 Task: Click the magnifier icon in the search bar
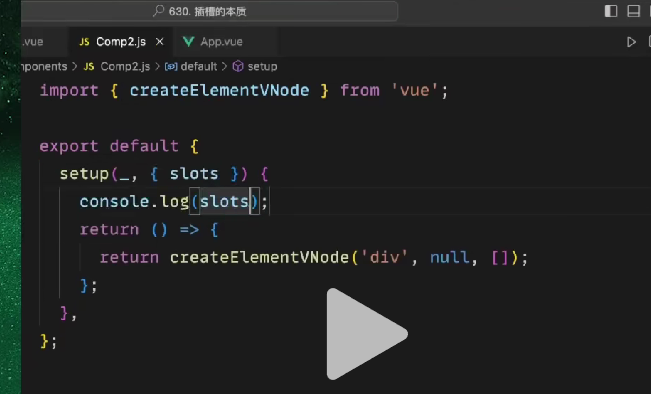tap(158, 11)
